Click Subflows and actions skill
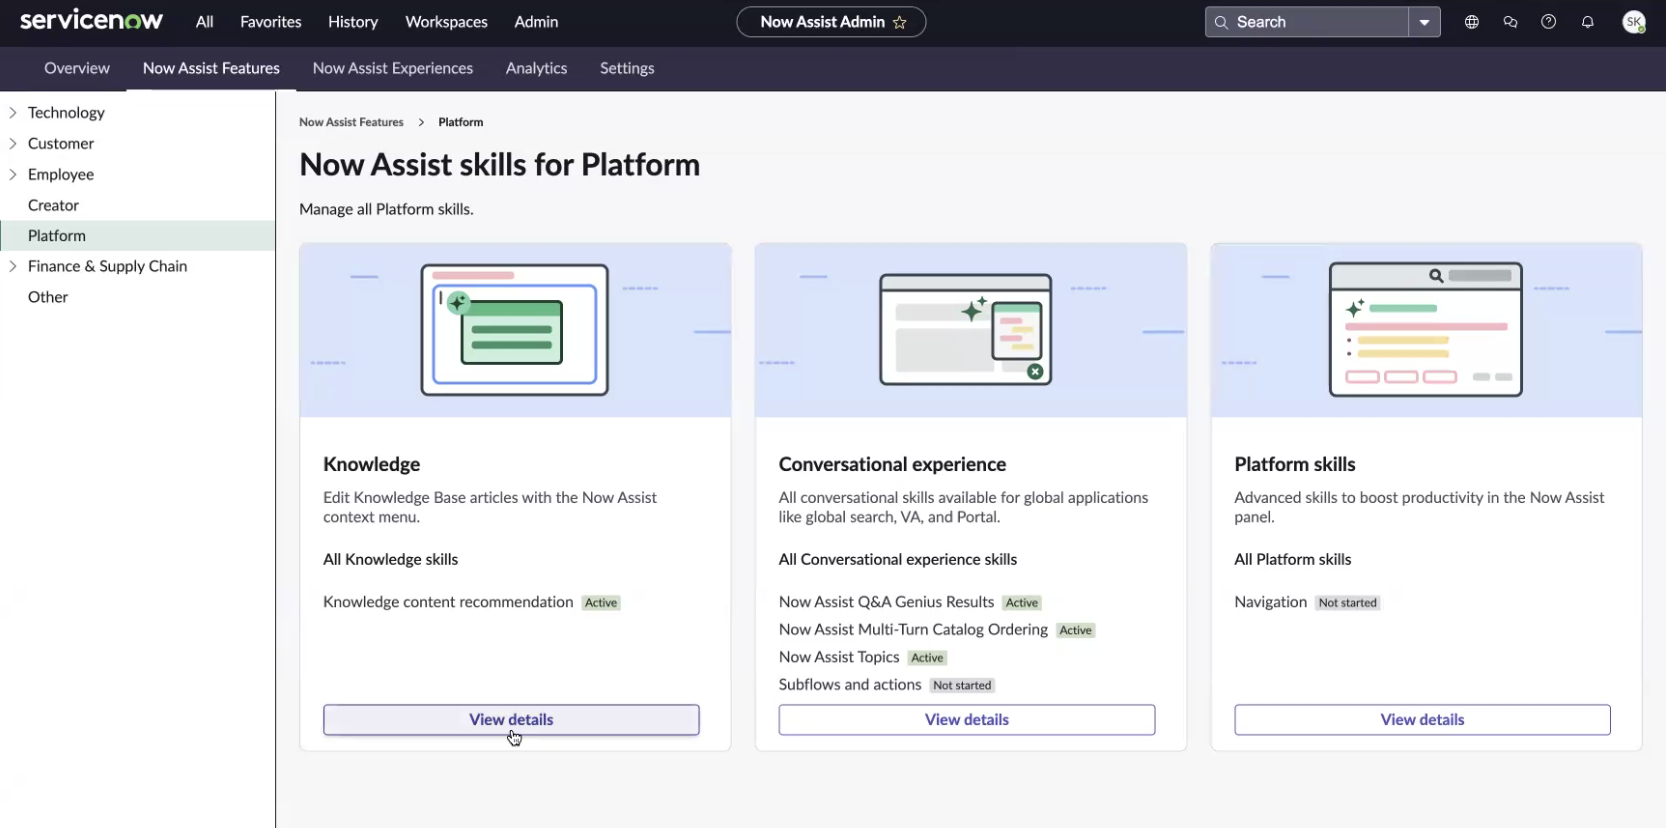 pyautogui.click(x=850, y=685)
